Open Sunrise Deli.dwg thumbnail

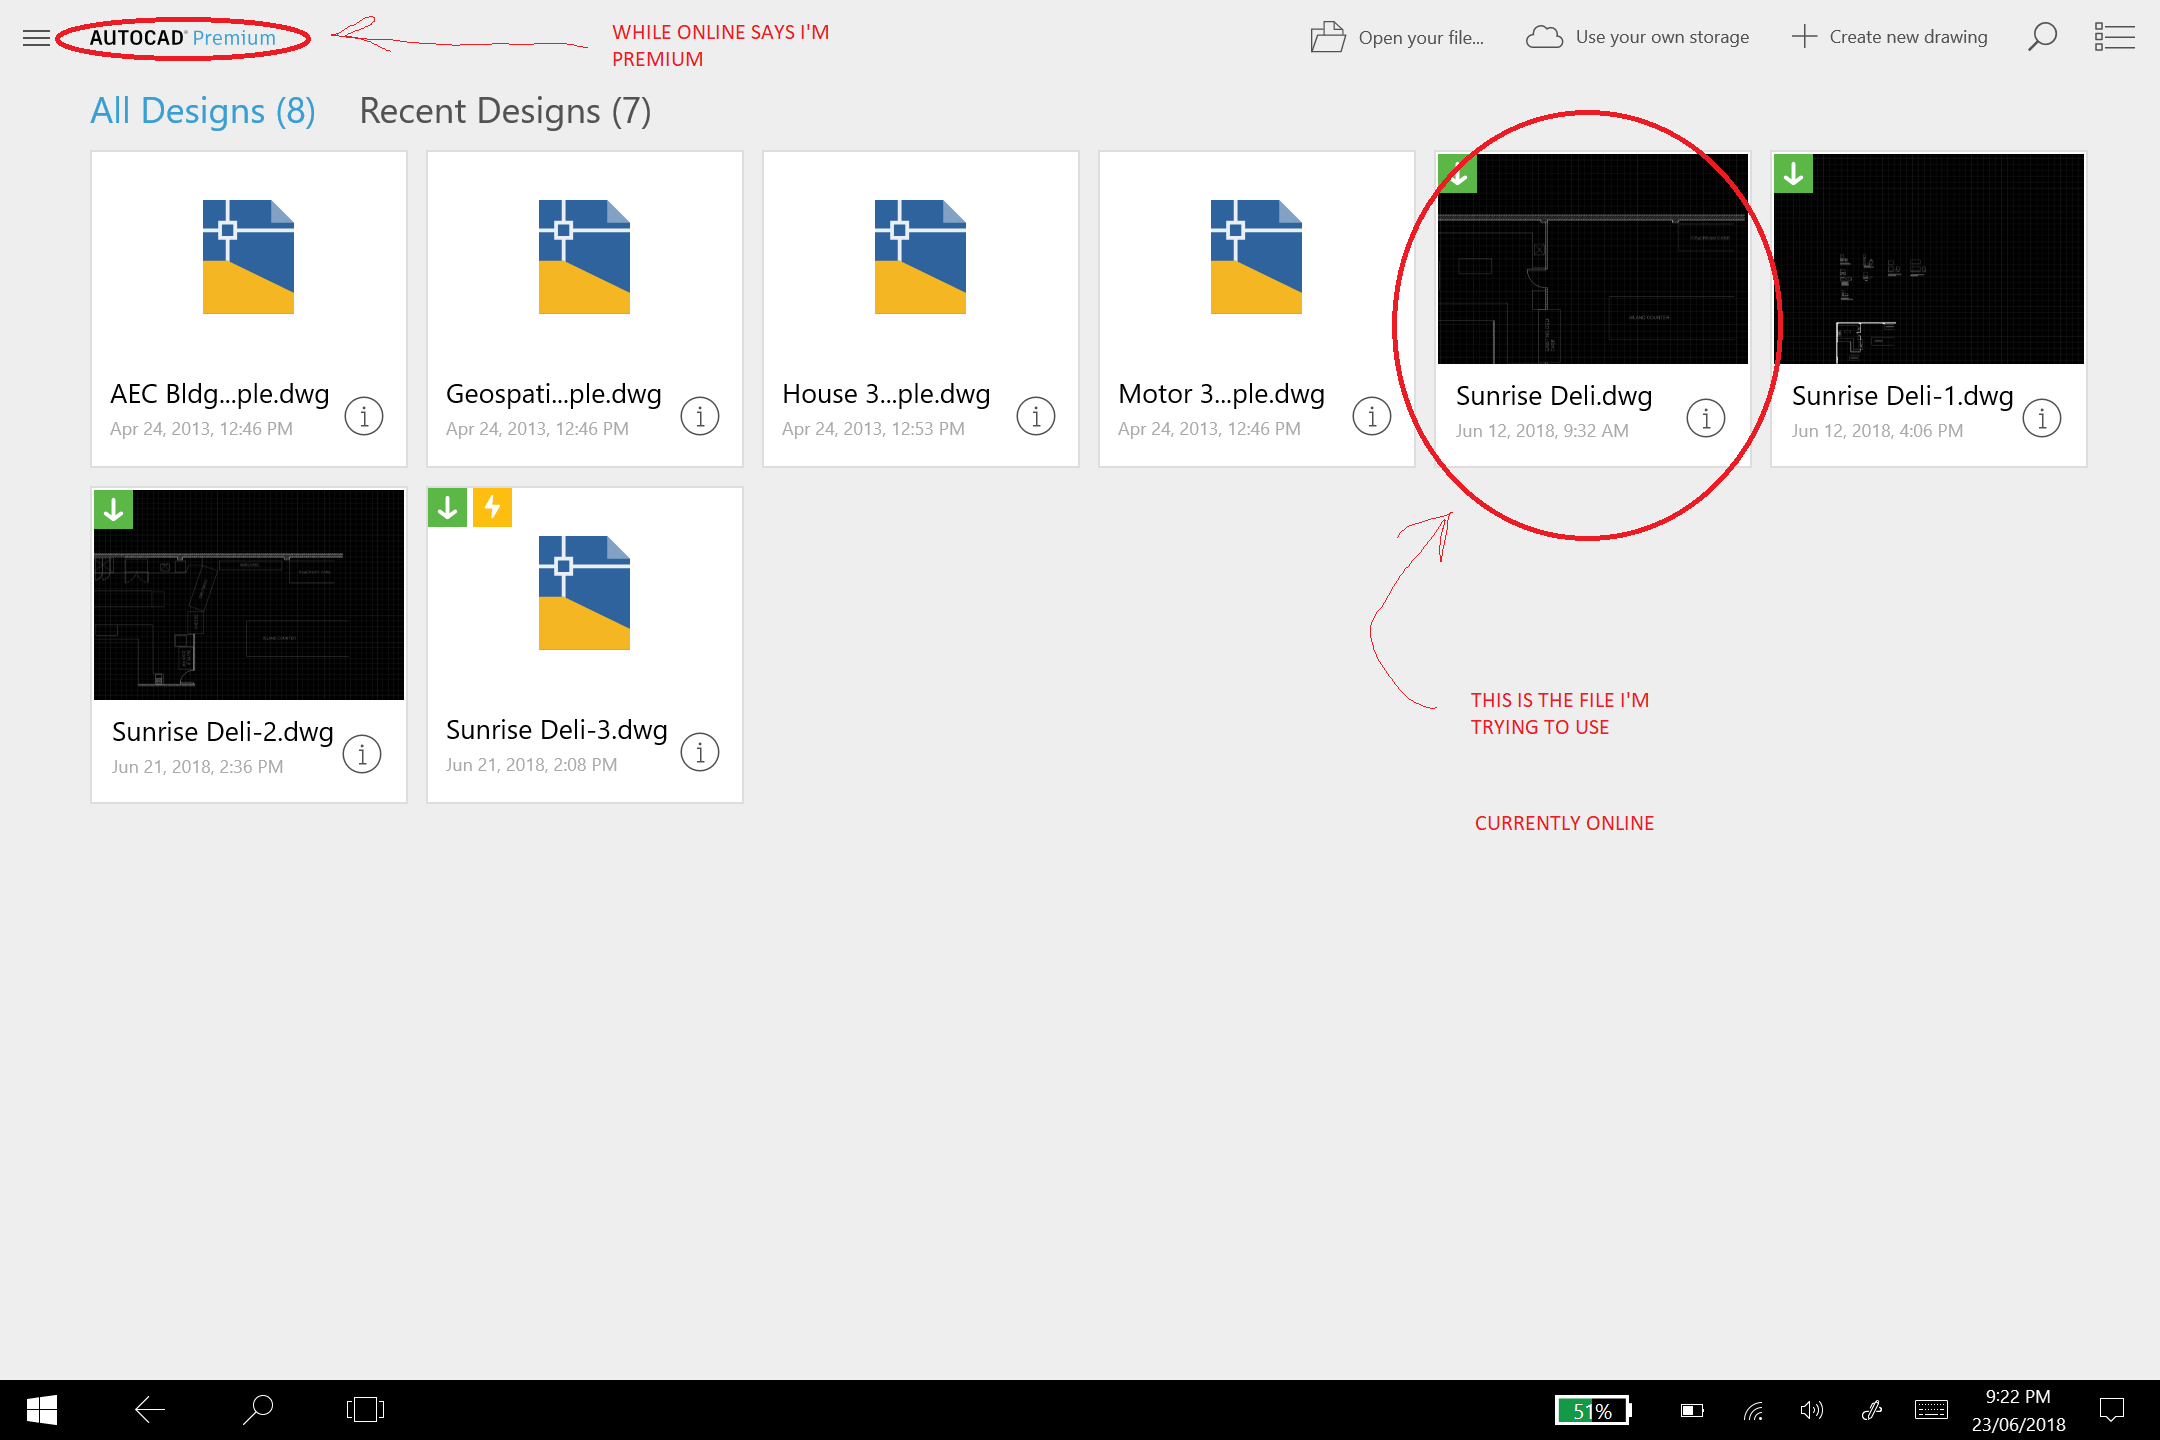coord(1592,259)
